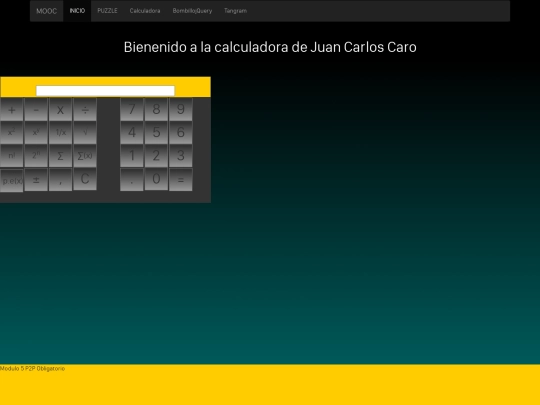
Task: Click digit 8 on the keypad
Action: coord(156,110)
